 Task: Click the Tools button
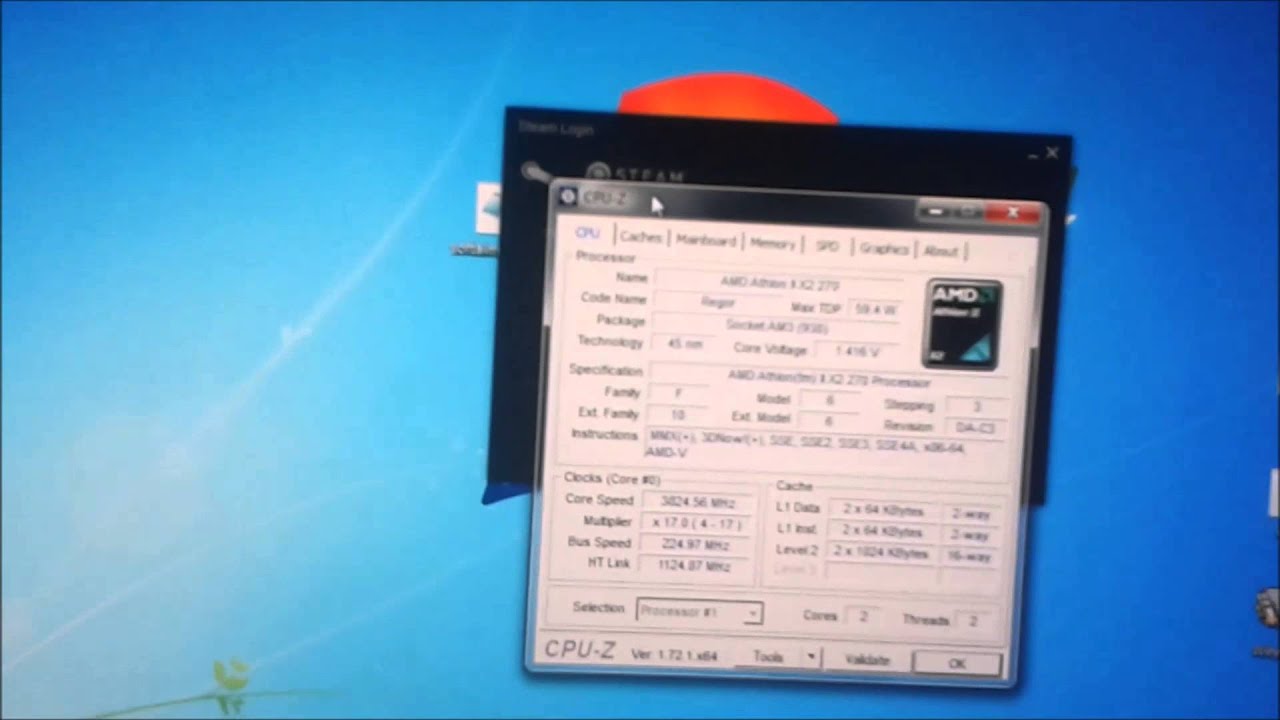coord(768,656)
